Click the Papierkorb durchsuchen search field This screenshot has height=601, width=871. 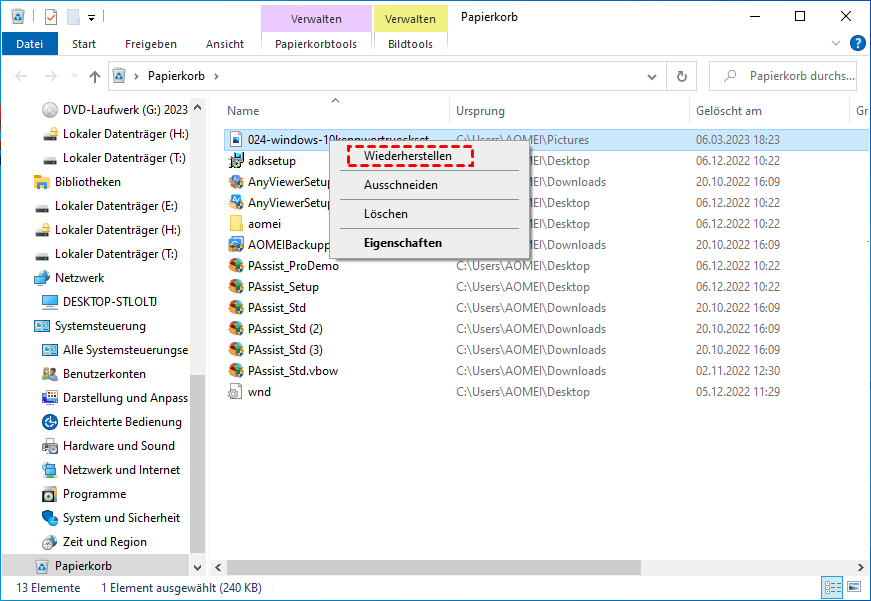coord(783,76)
